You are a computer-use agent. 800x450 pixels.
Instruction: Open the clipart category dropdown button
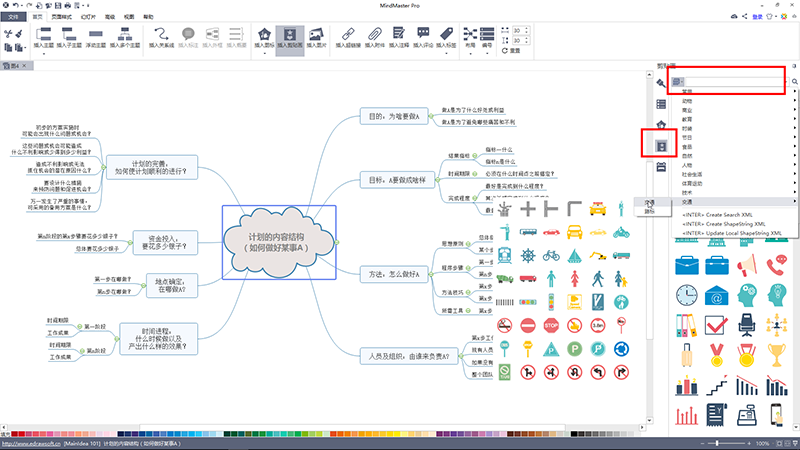[x=678, y=82]
